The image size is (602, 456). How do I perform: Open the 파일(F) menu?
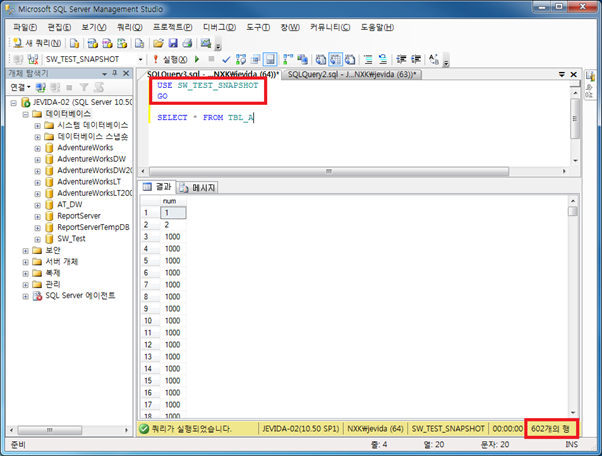pos(25,27)
